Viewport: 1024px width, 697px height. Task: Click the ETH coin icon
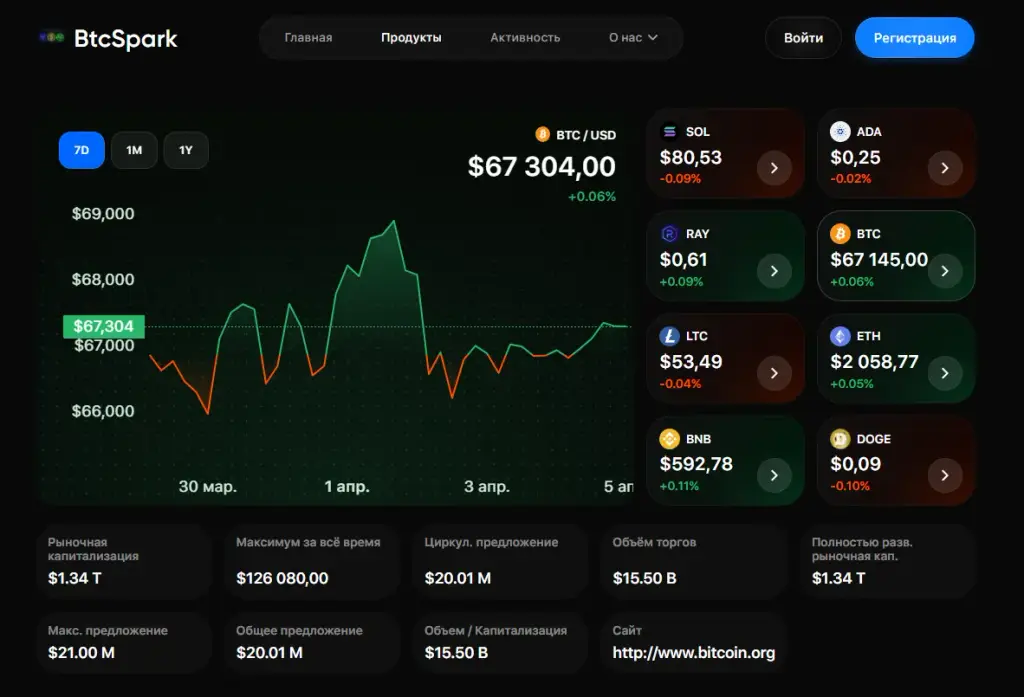click(x=840, y=336)
